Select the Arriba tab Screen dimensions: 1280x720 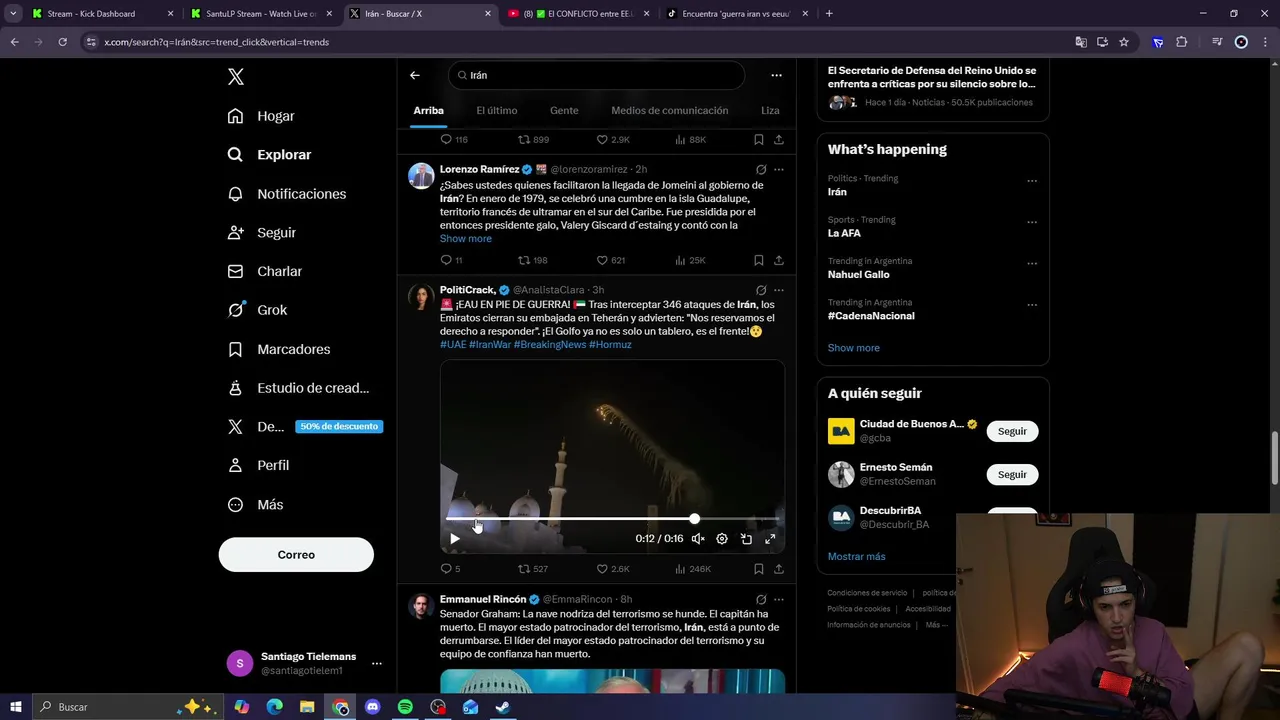tap(428, 111)
